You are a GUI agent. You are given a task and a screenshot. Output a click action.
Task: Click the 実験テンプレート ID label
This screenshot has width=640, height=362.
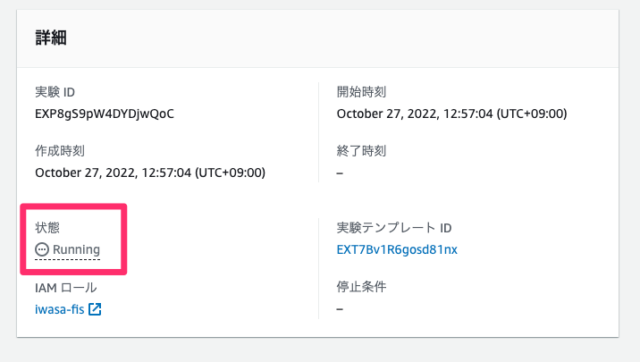tap(394, 227)
